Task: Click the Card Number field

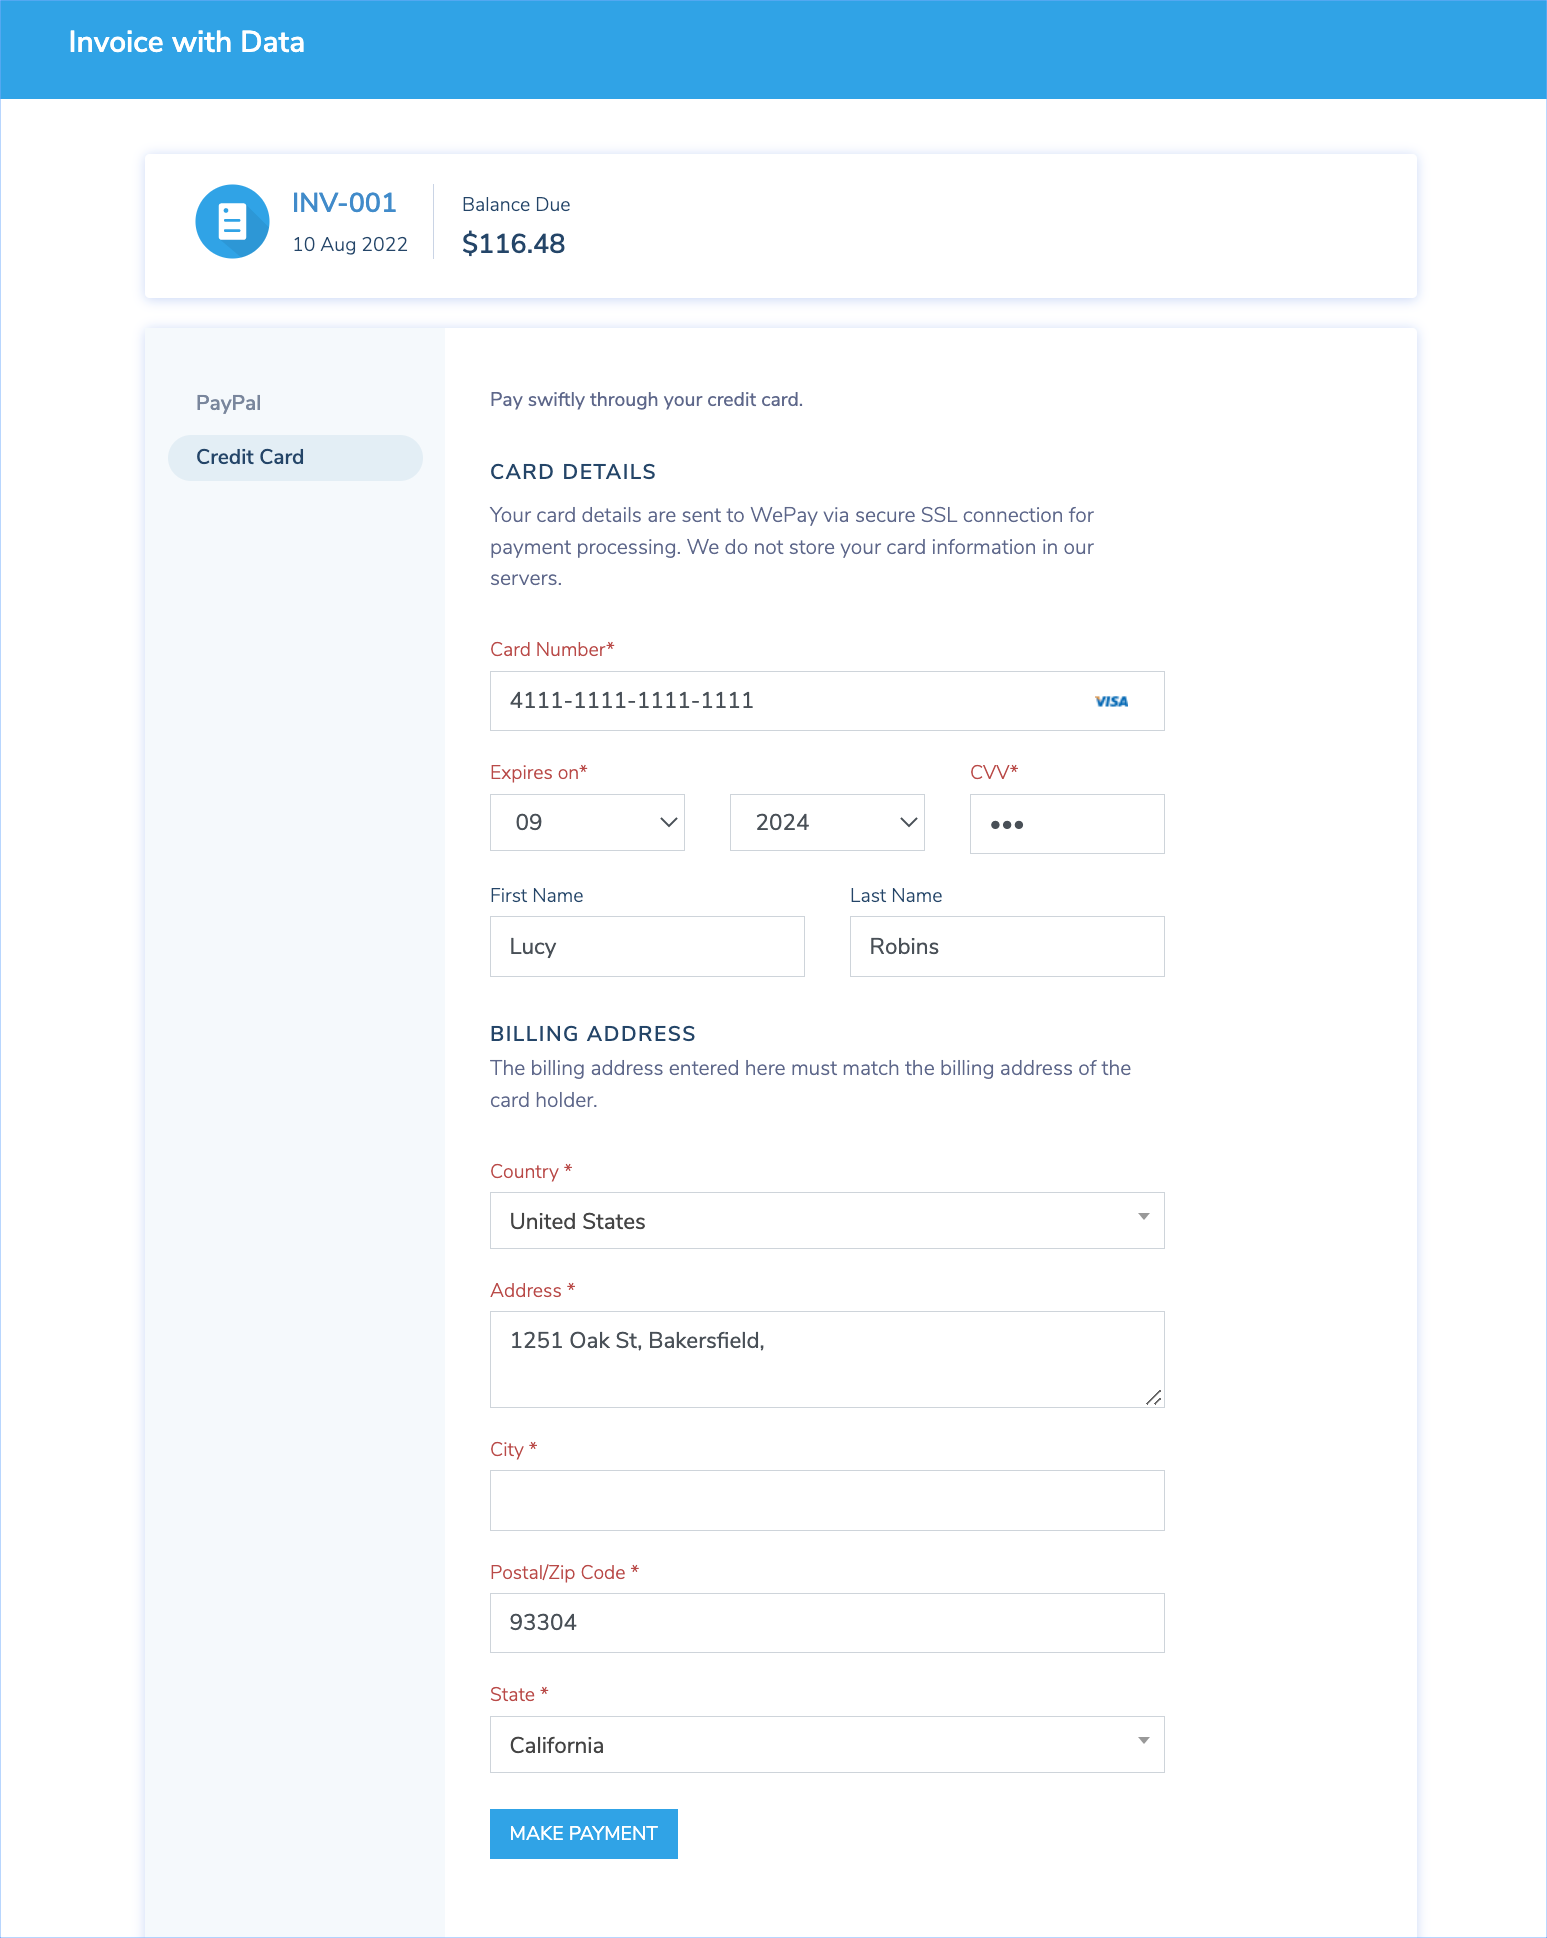Action: (x=827, y=701)
